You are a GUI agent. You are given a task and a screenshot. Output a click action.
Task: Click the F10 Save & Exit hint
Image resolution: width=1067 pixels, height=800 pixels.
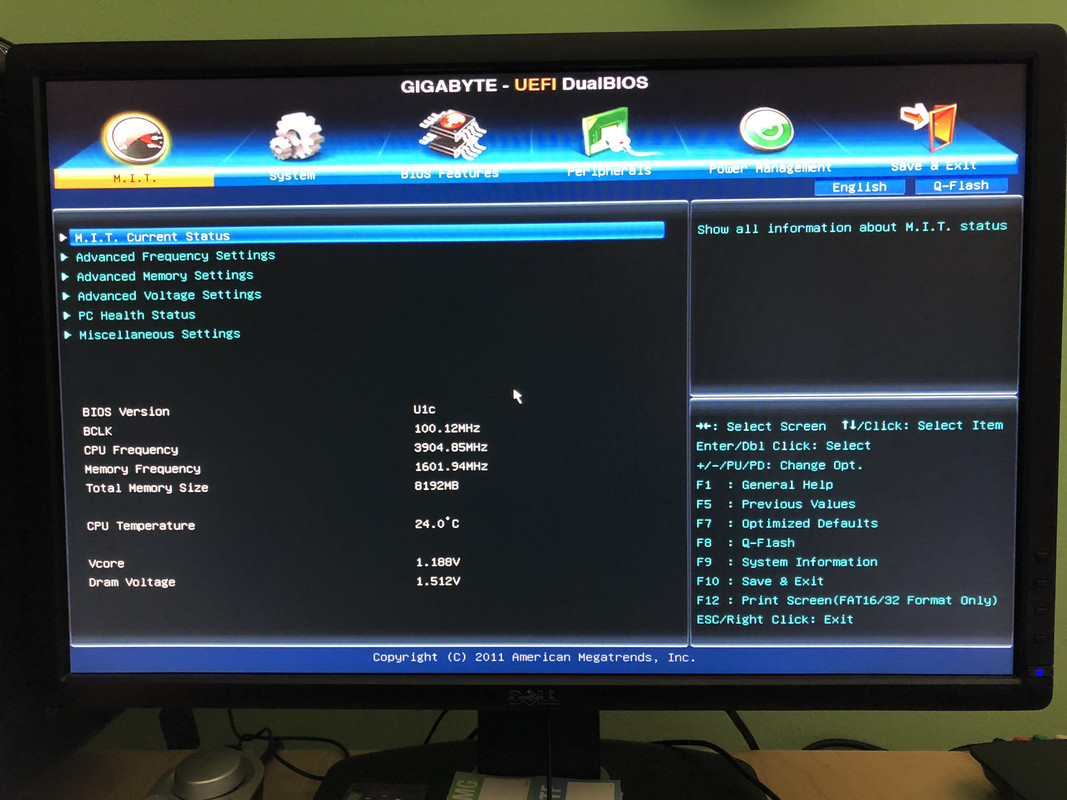click(x=760, y=581)
